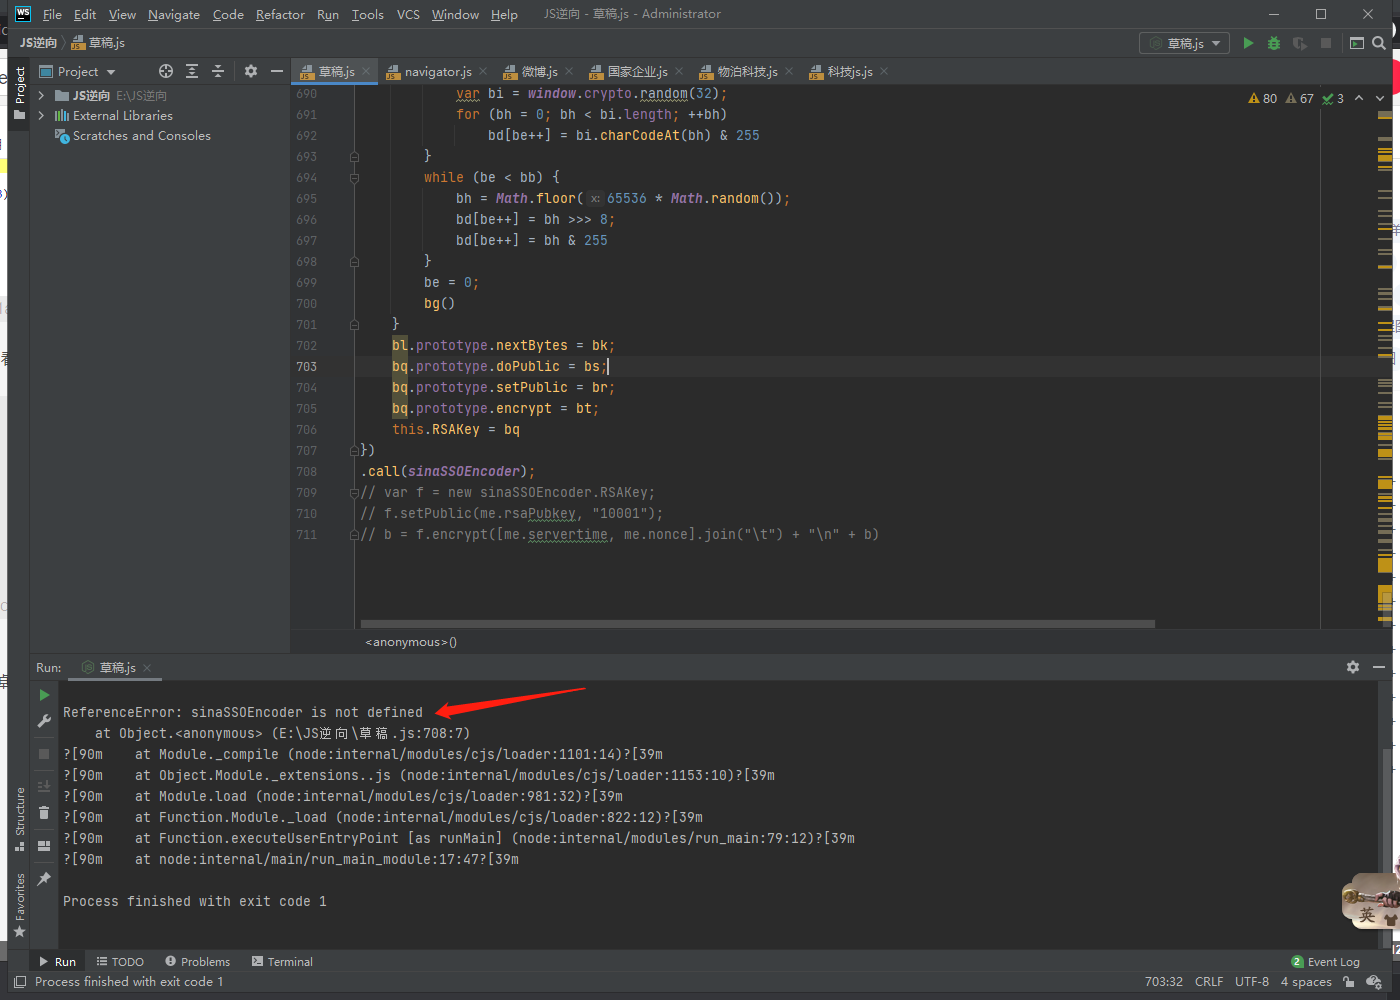Open the Tools menu
The image size is (1400, 1000).
tap(368, 14)
